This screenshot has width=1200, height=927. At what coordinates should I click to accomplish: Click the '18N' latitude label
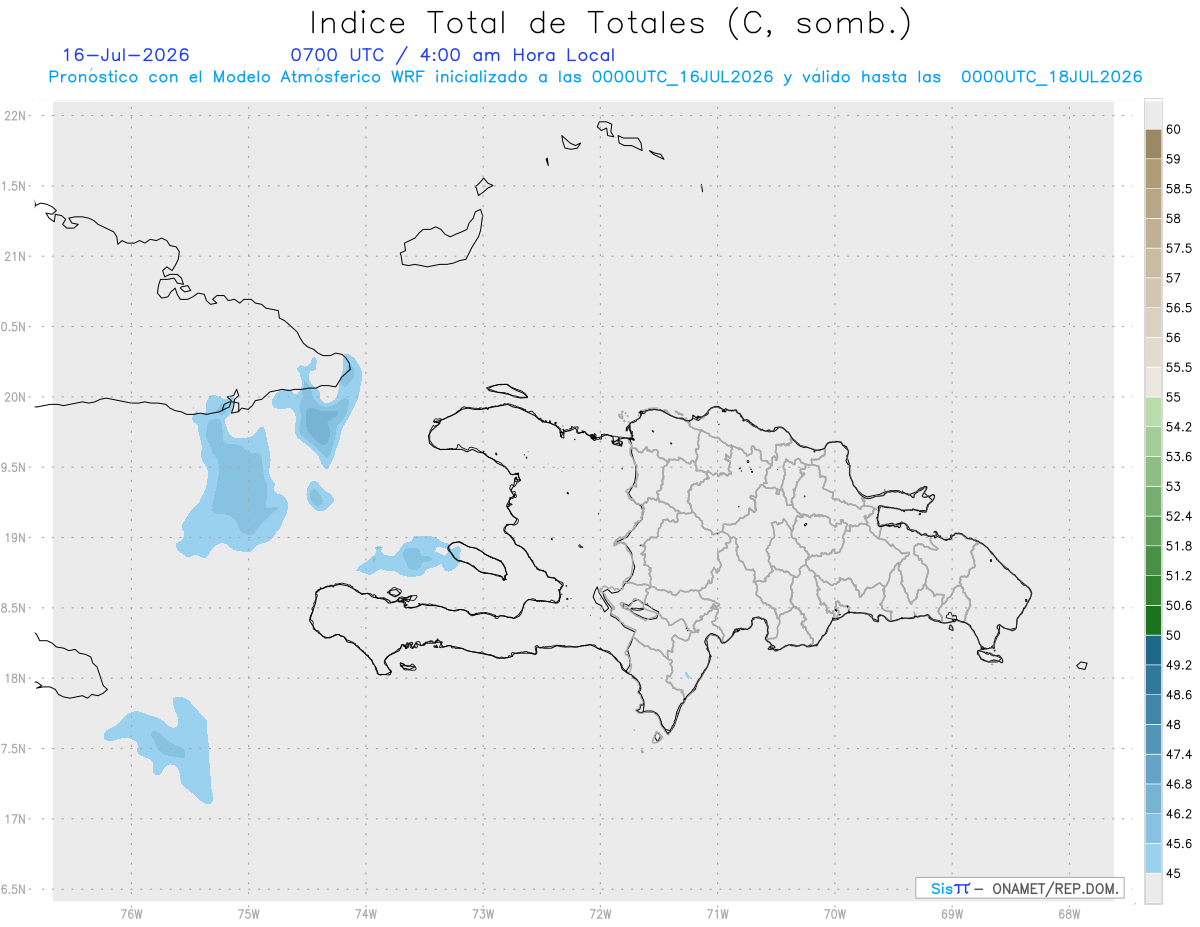16,679
